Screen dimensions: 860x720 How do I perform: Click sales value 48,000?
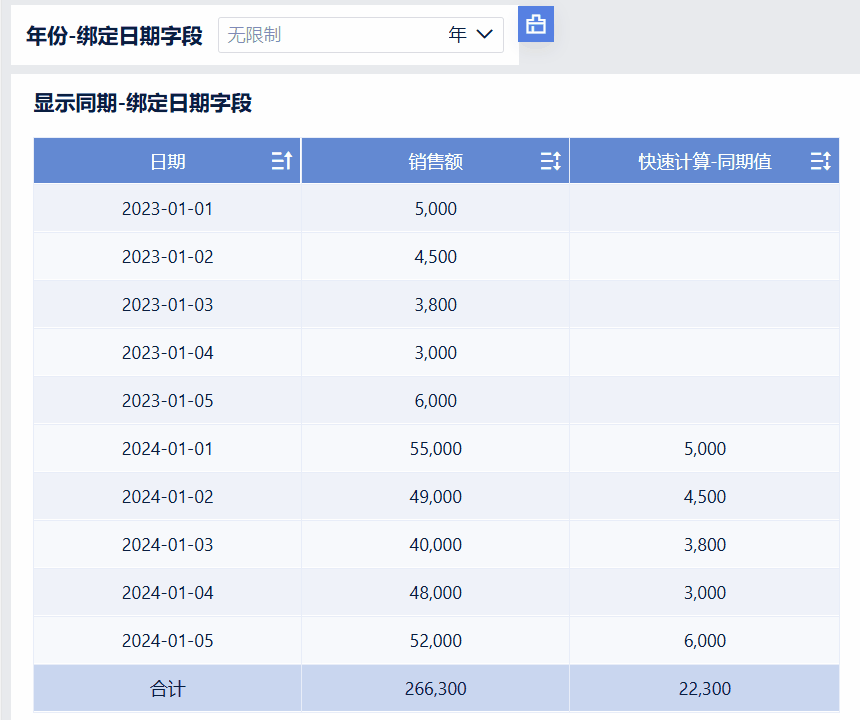(435, 592)
